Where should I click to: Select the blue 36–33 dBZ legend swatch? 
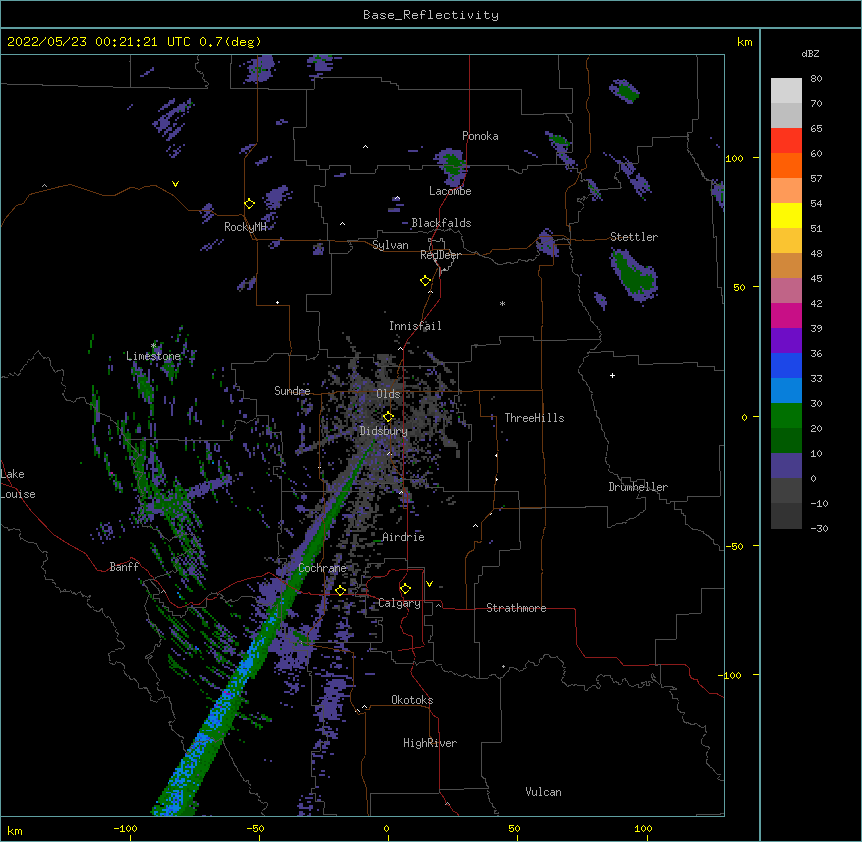coord(786,365)
